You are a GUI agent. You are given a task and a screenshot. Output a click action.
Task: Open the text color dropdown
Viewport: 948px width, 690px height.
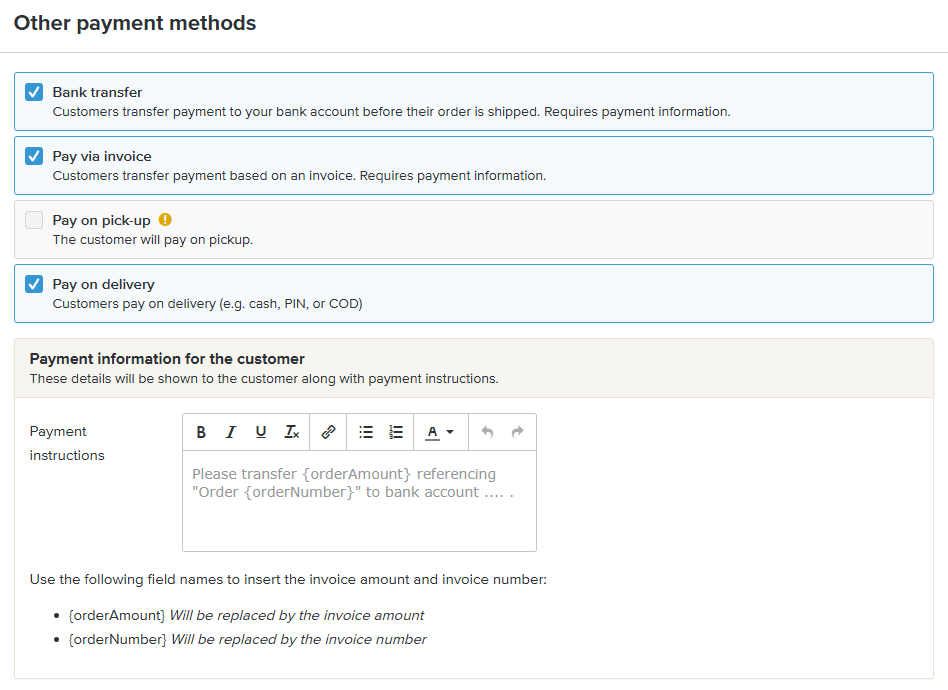(440, 432)
